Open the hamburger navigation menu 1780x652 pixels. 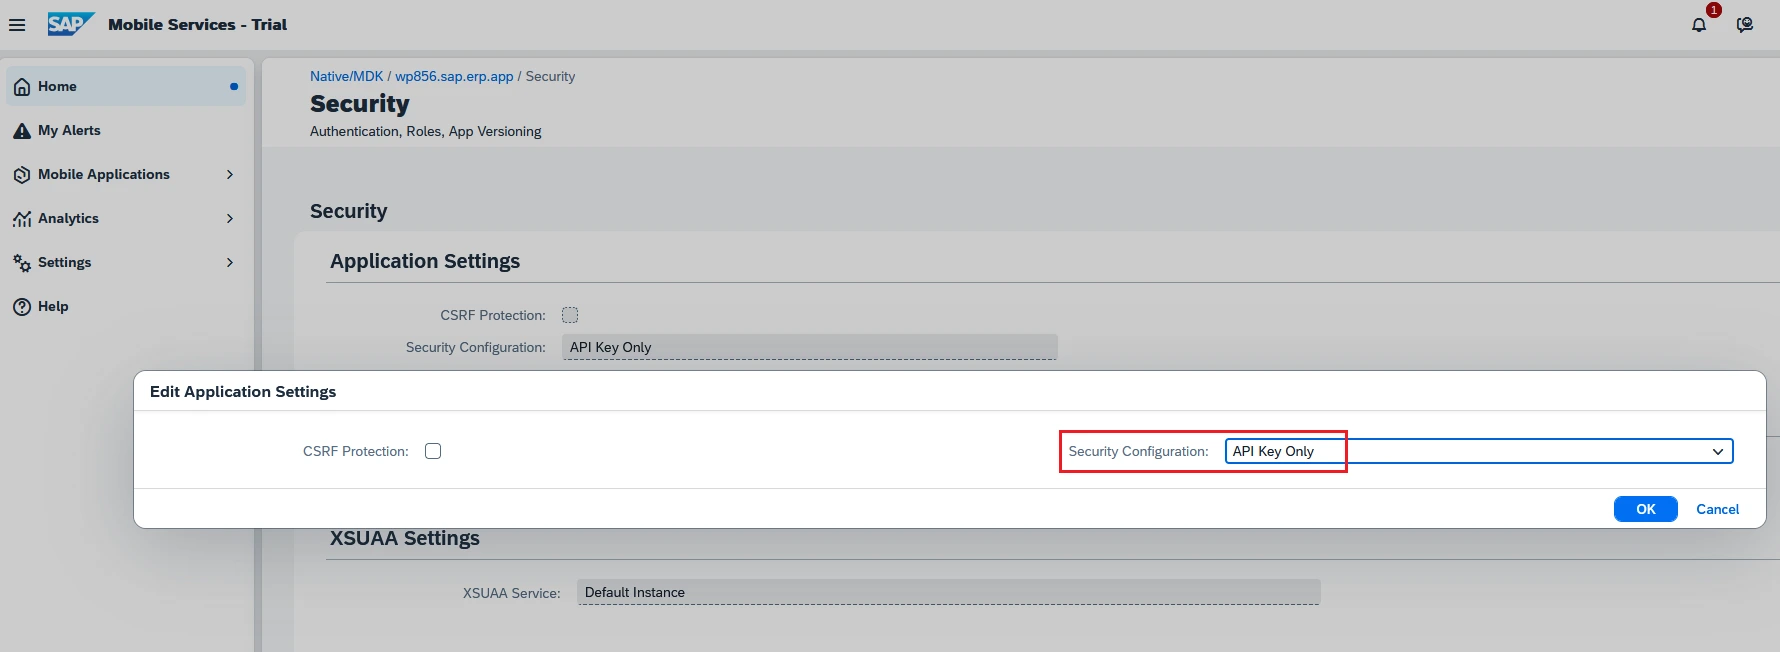(17, 25)
